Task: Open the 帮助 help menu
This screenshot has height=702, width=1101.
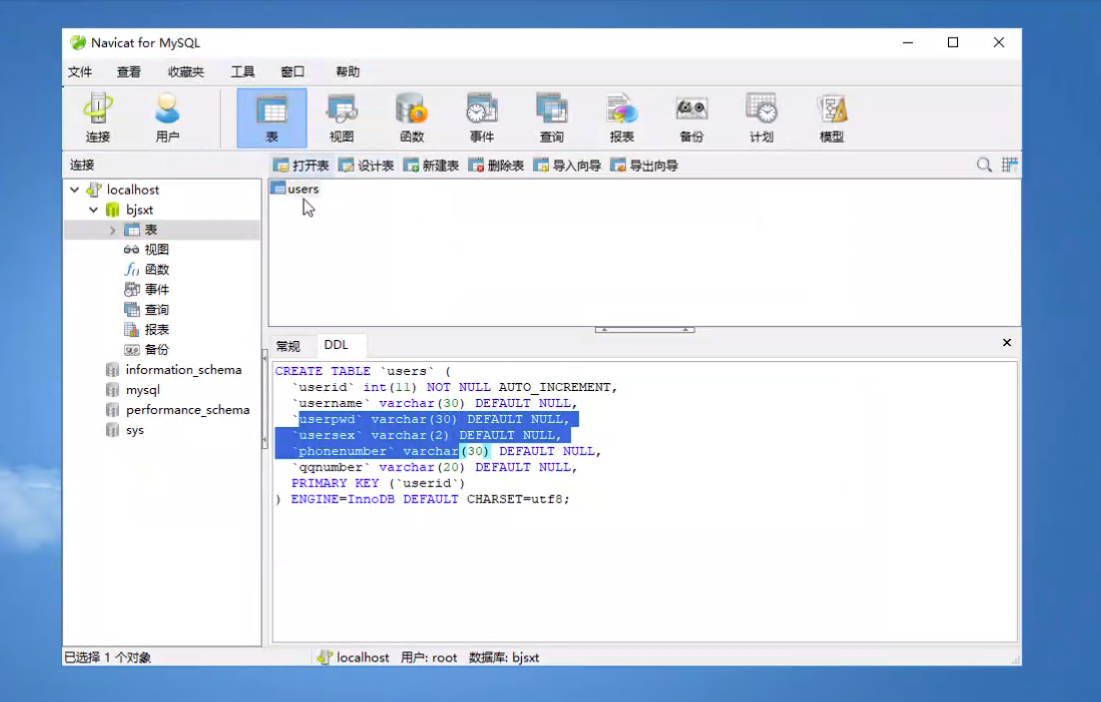Action: point(348,72)
